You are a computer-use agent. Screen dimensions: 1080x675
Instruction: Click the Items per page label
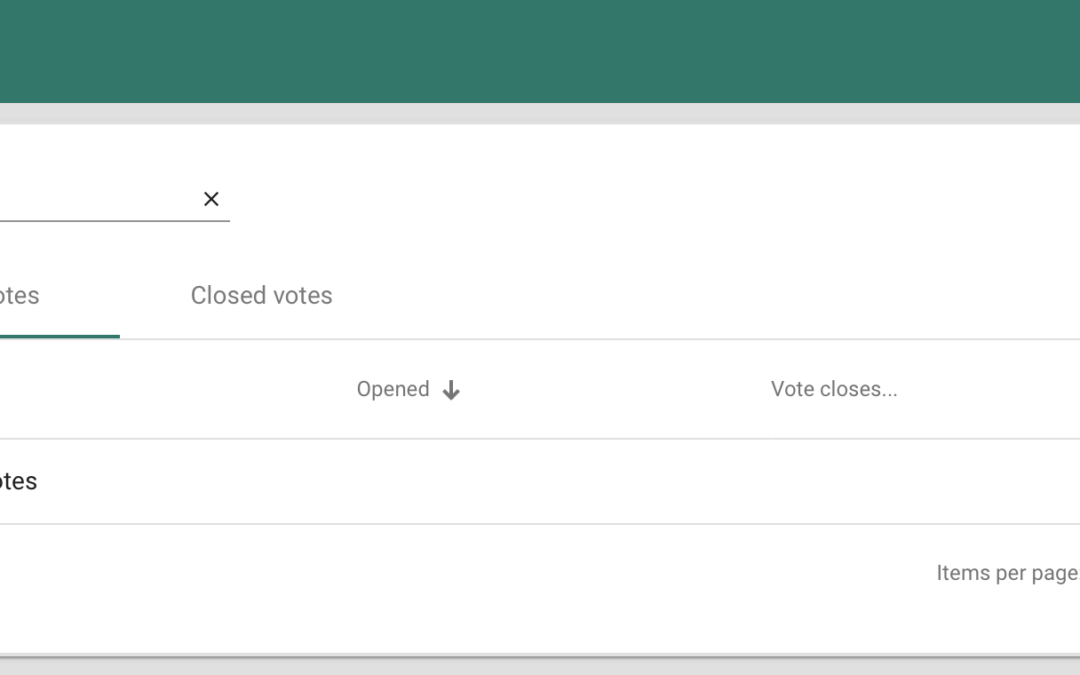tap(1007, 573)
